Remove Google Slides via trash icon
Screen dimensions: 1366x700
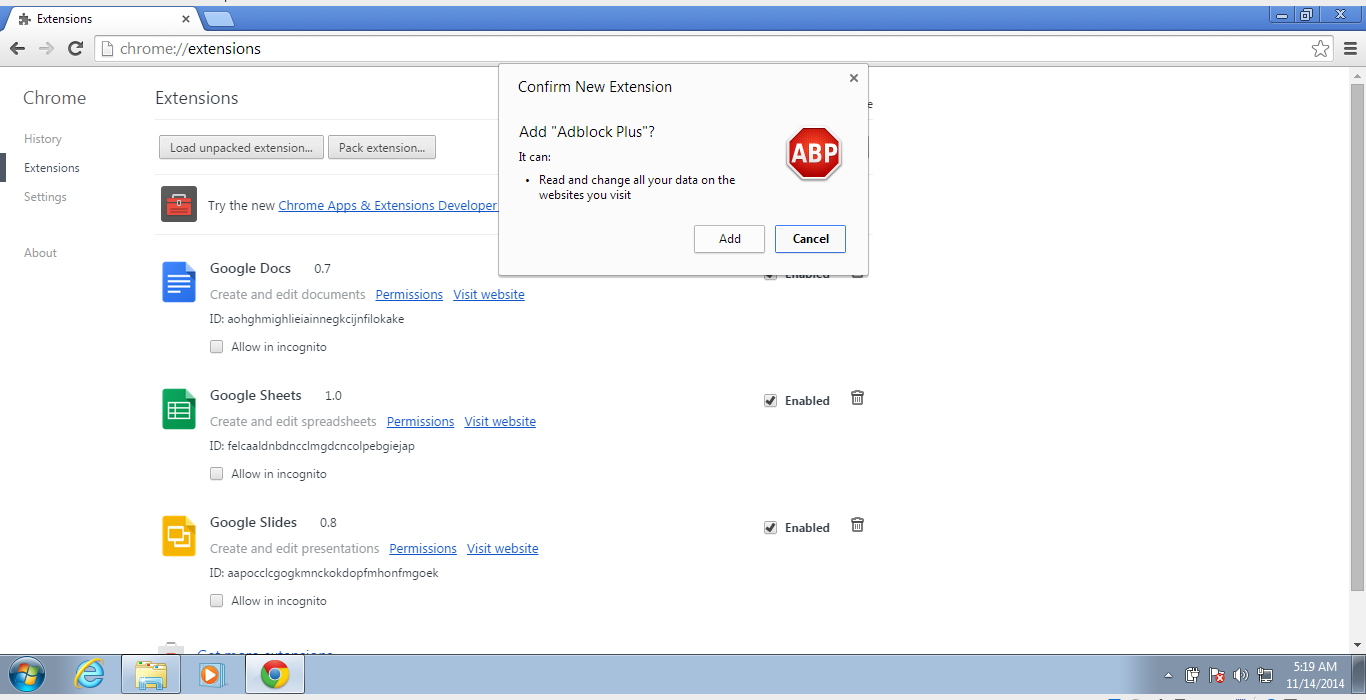coord(857,525)
